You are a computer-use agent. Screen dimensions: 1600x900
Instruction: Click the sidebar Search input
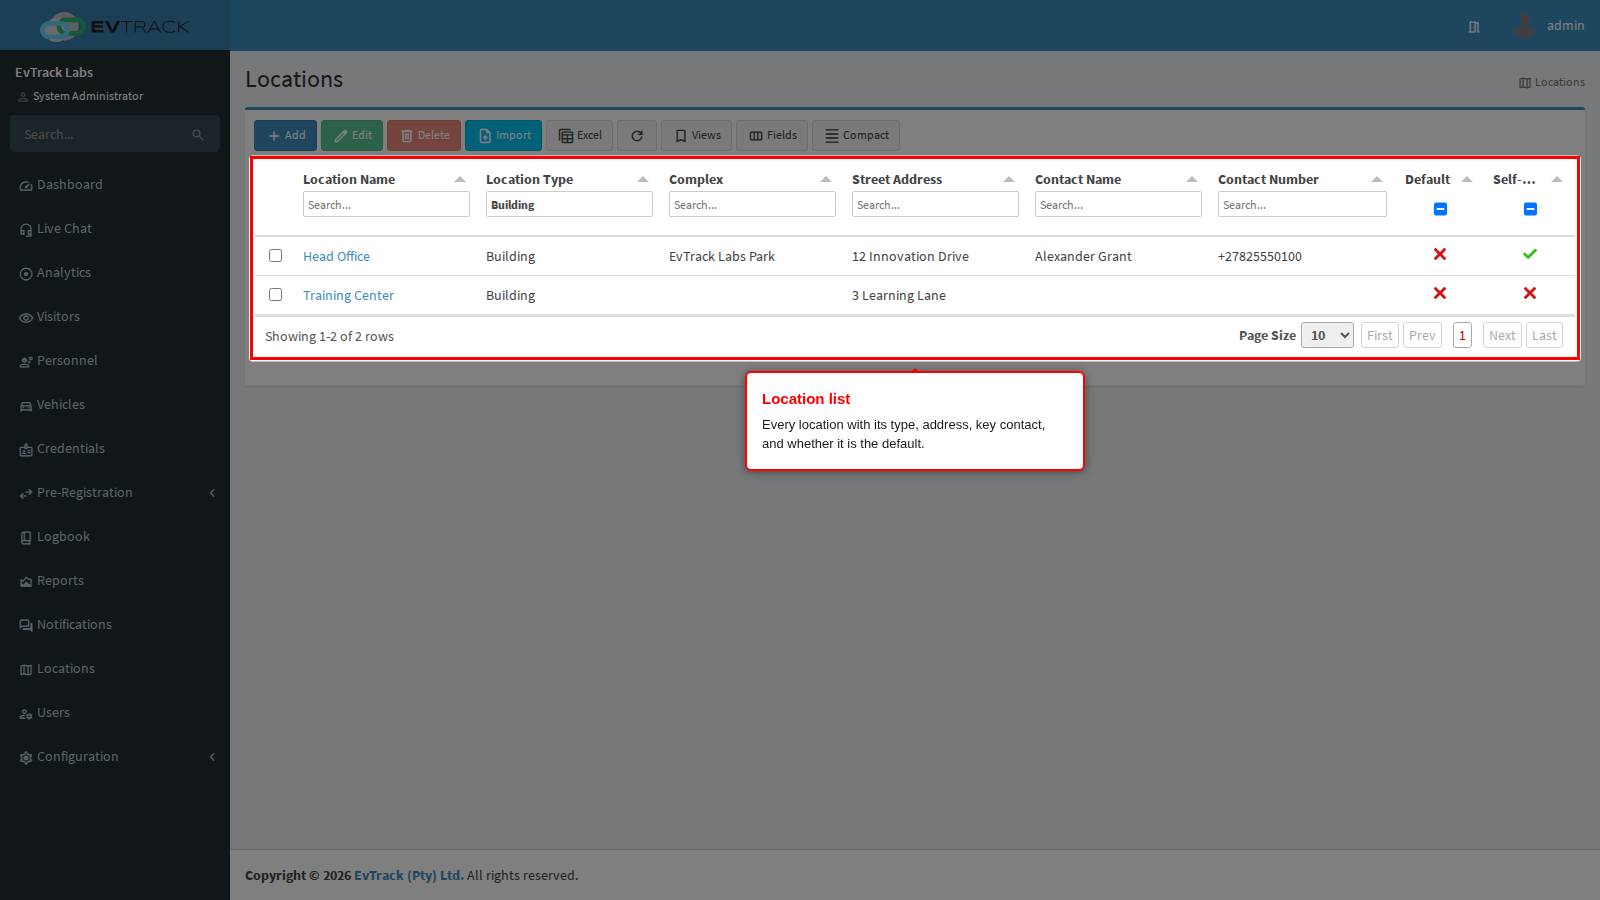point(100,134)
